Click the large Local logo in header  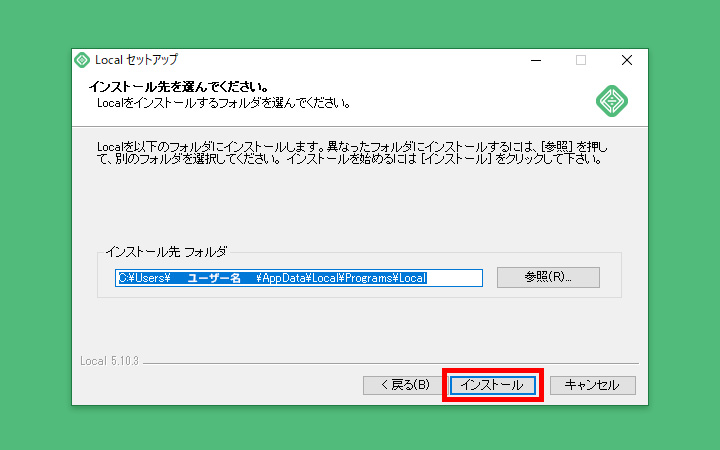(x=612, y=101)
